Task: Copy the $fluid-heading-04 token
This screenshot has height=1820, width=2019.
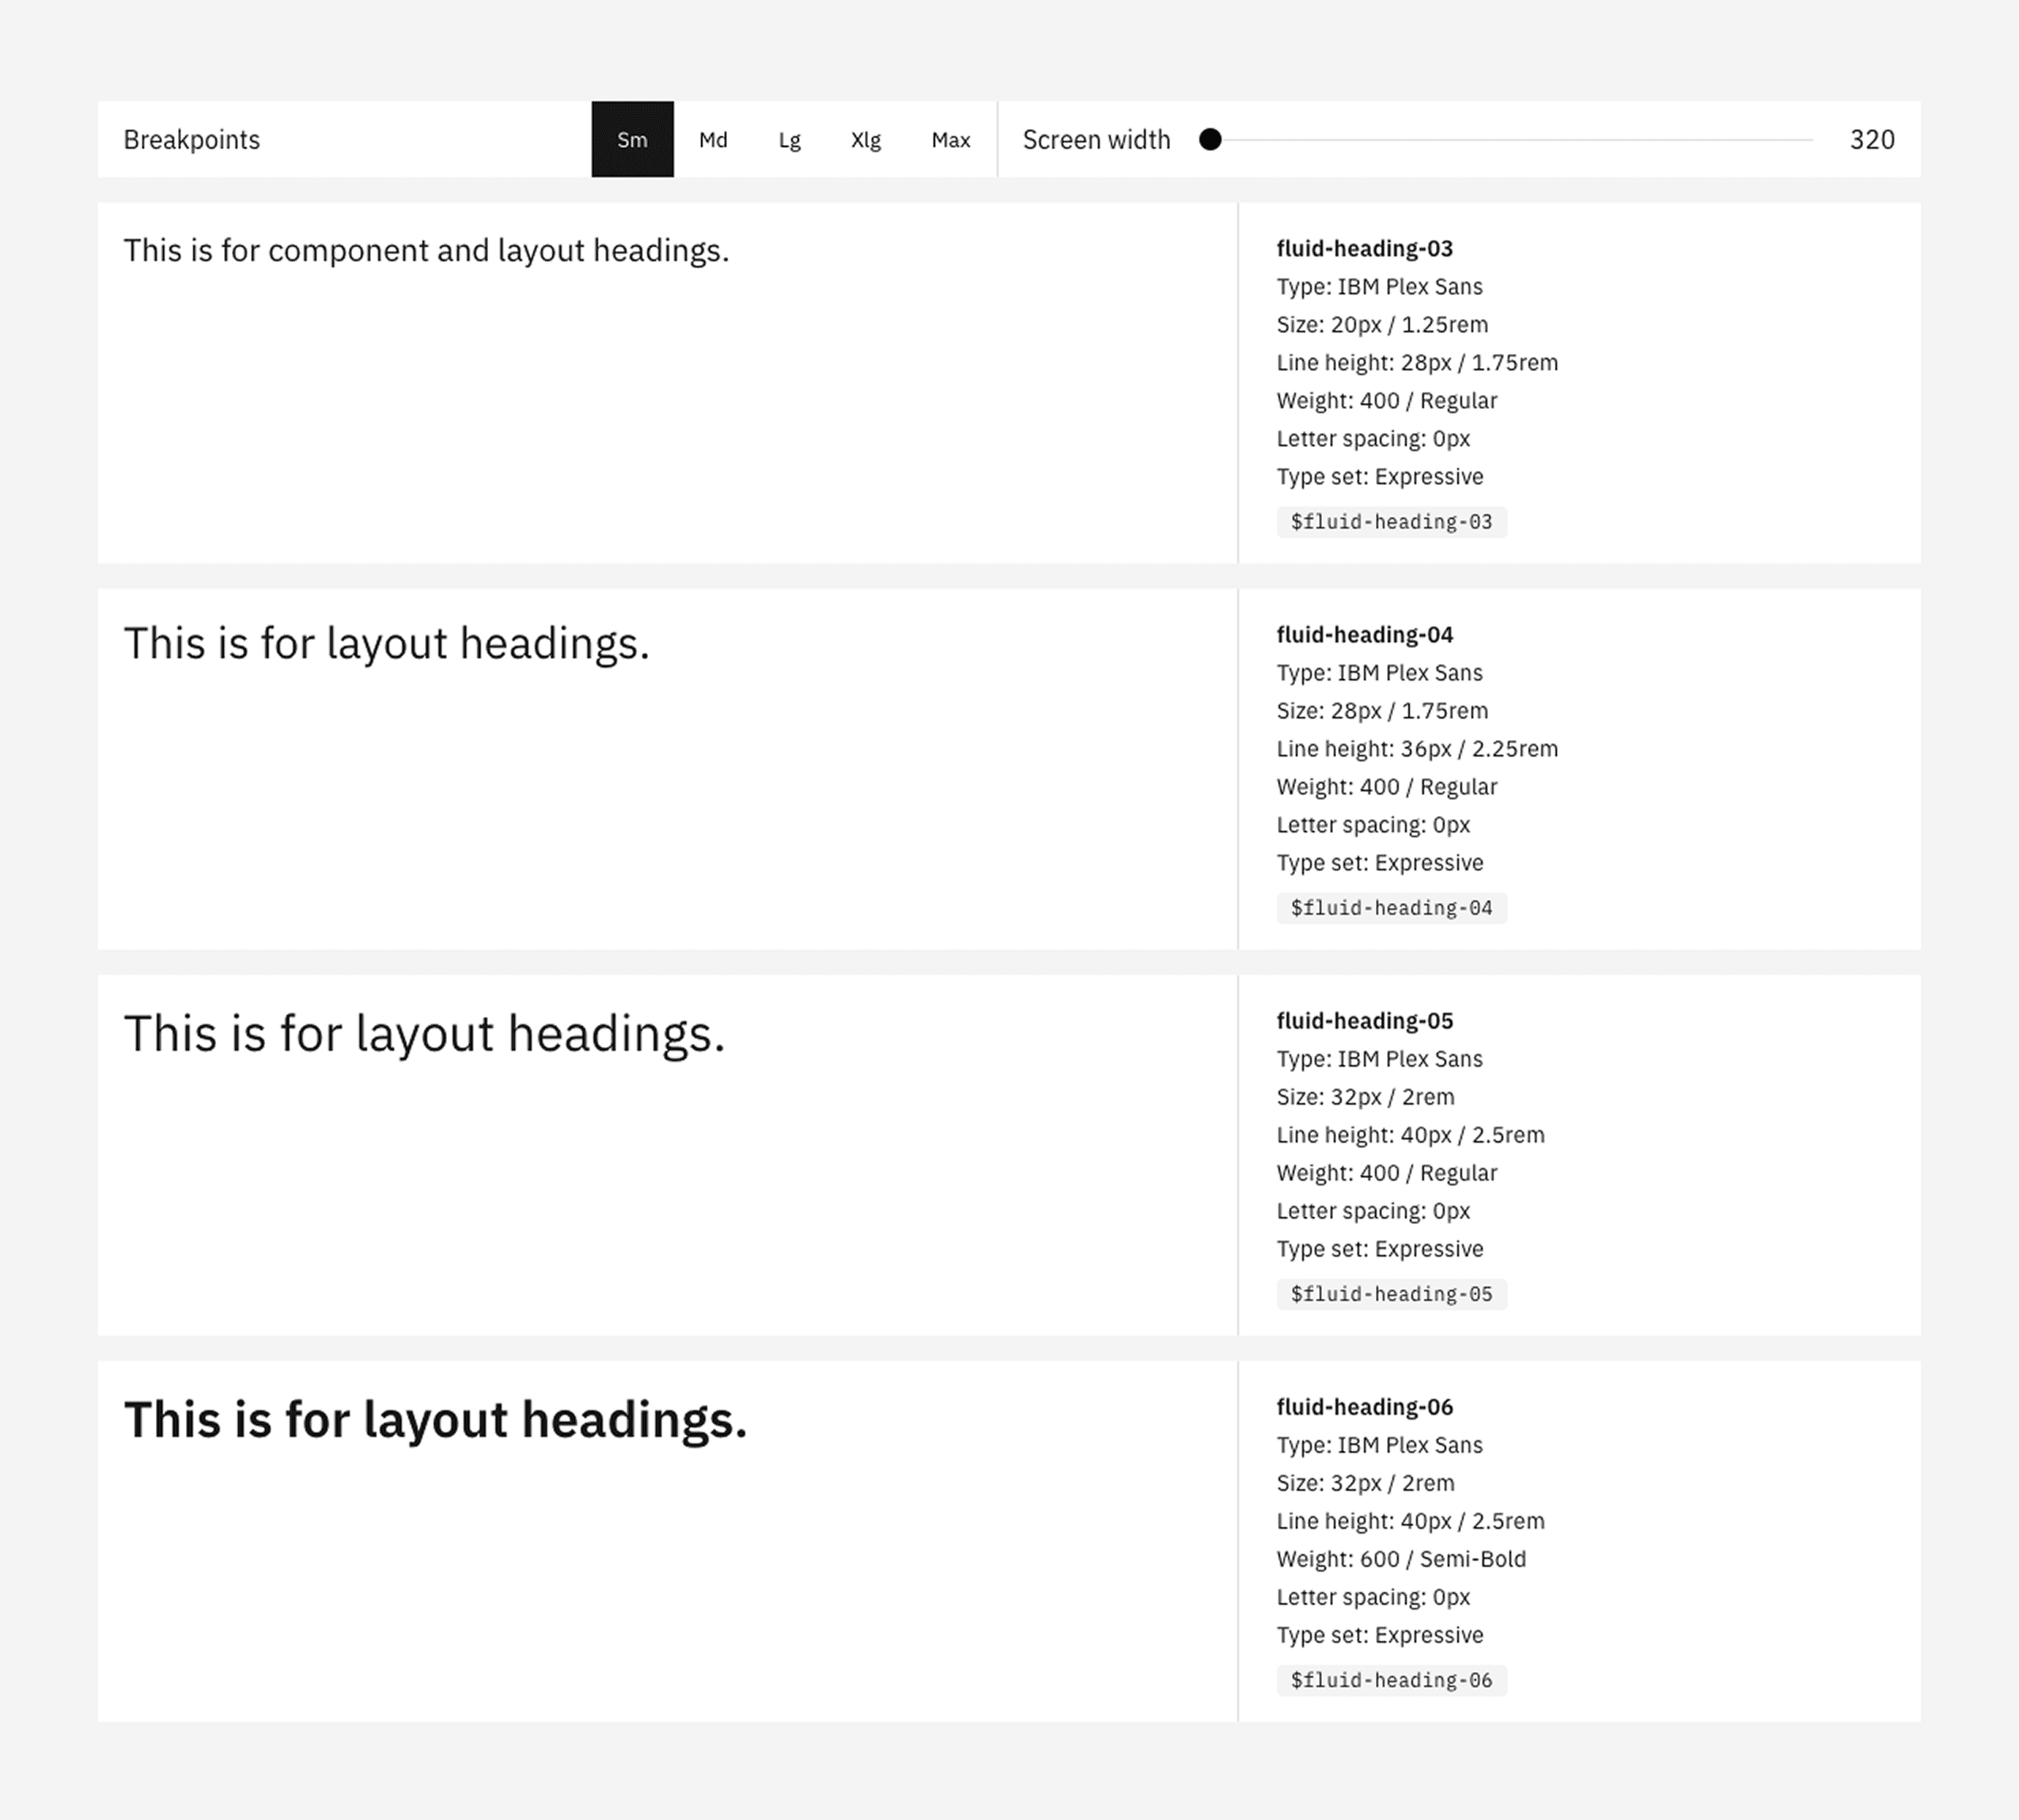Action: (x=1391, y=908)
